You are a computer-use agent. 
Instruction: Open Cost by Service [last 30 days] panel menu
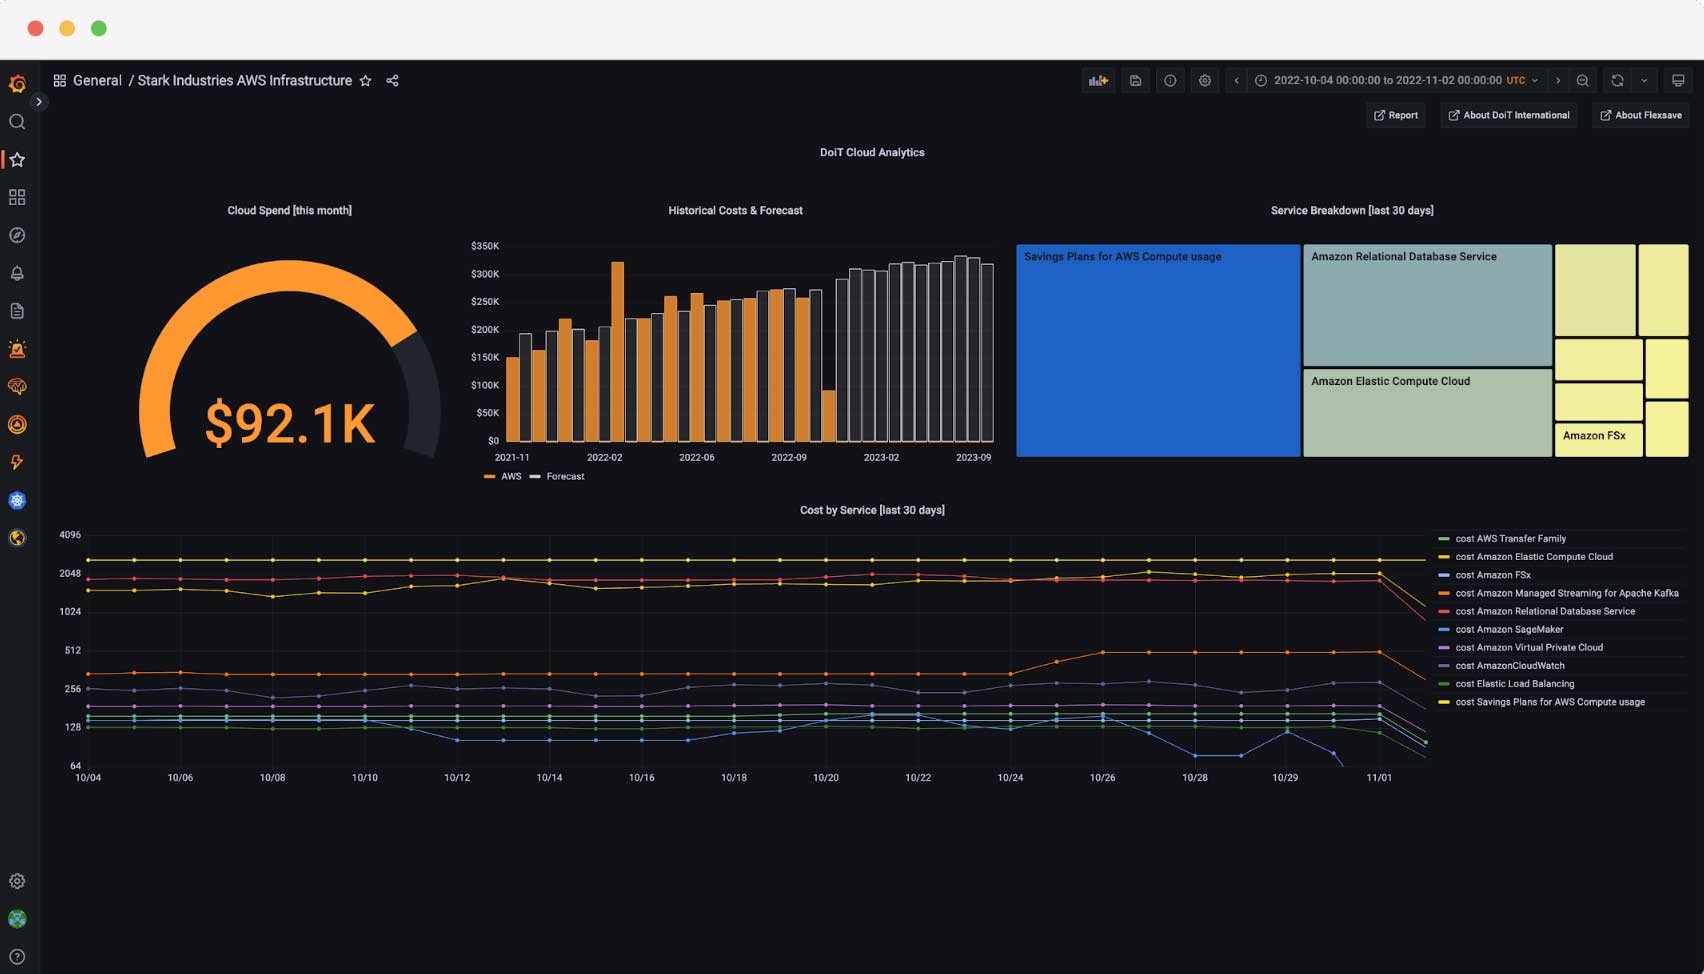click(872, 511)
